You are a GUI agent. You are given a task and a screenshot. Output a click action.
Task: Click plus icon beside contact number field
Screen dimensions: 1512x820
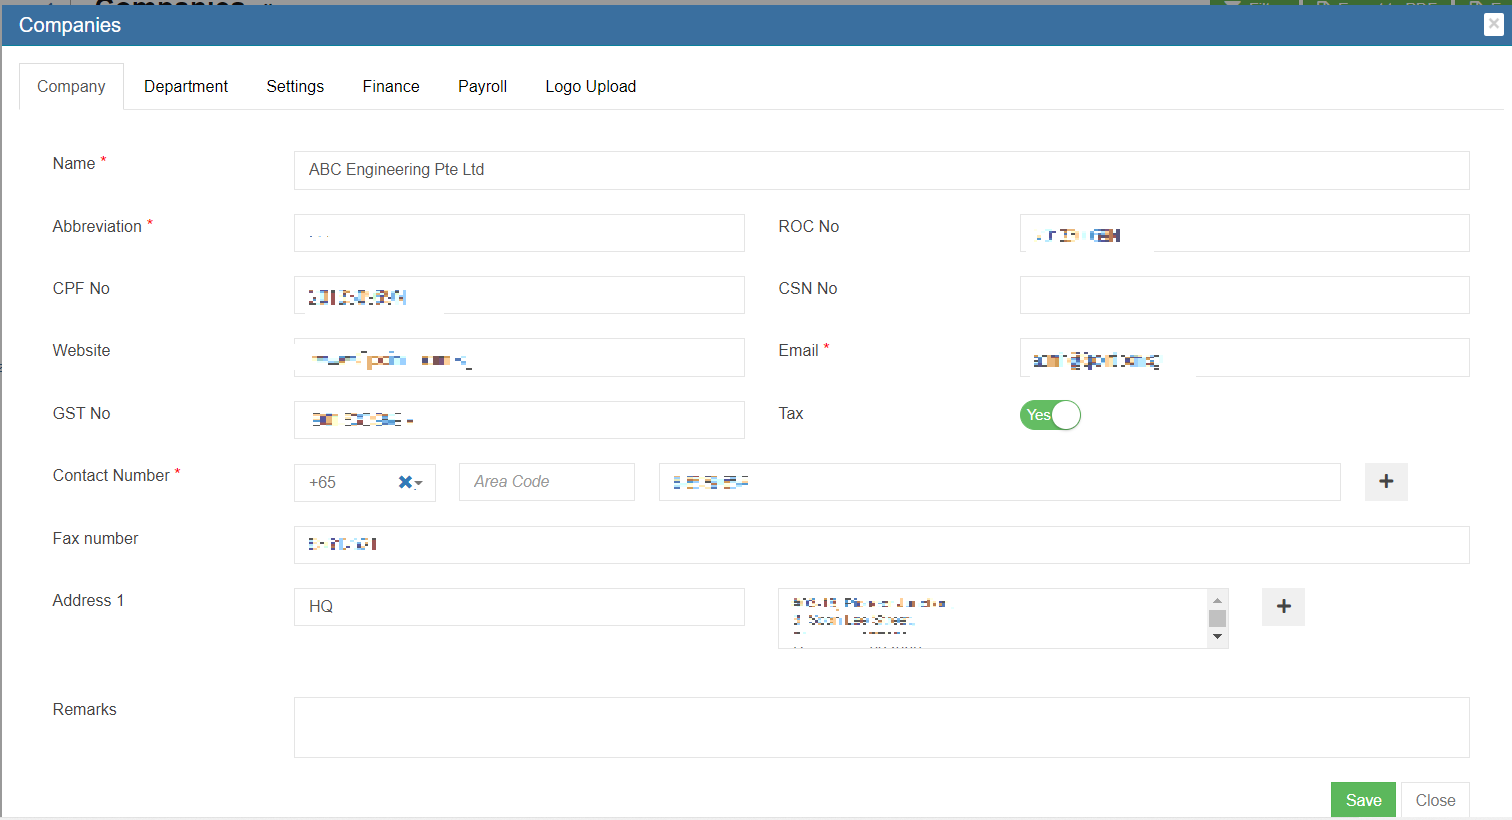(1386, 482)
